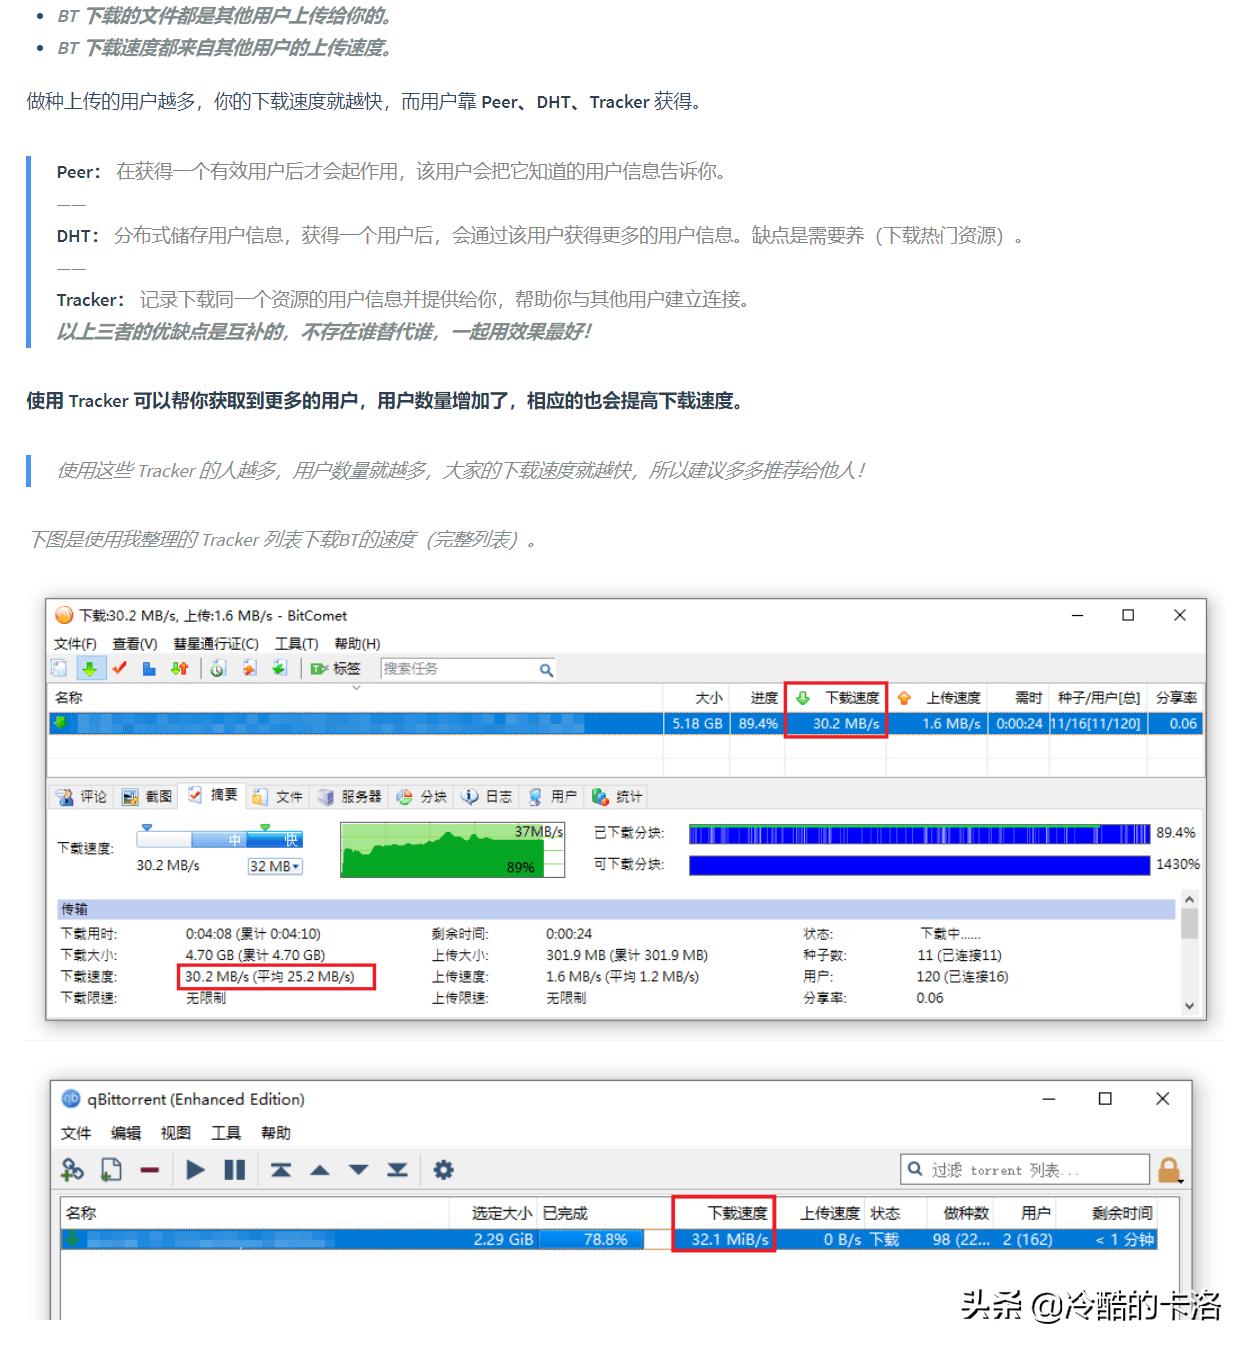Click move-to-bottom queue icon in qBittorrent
The width and height of the screenshot is (1249, 1349).
(397, 1170)
